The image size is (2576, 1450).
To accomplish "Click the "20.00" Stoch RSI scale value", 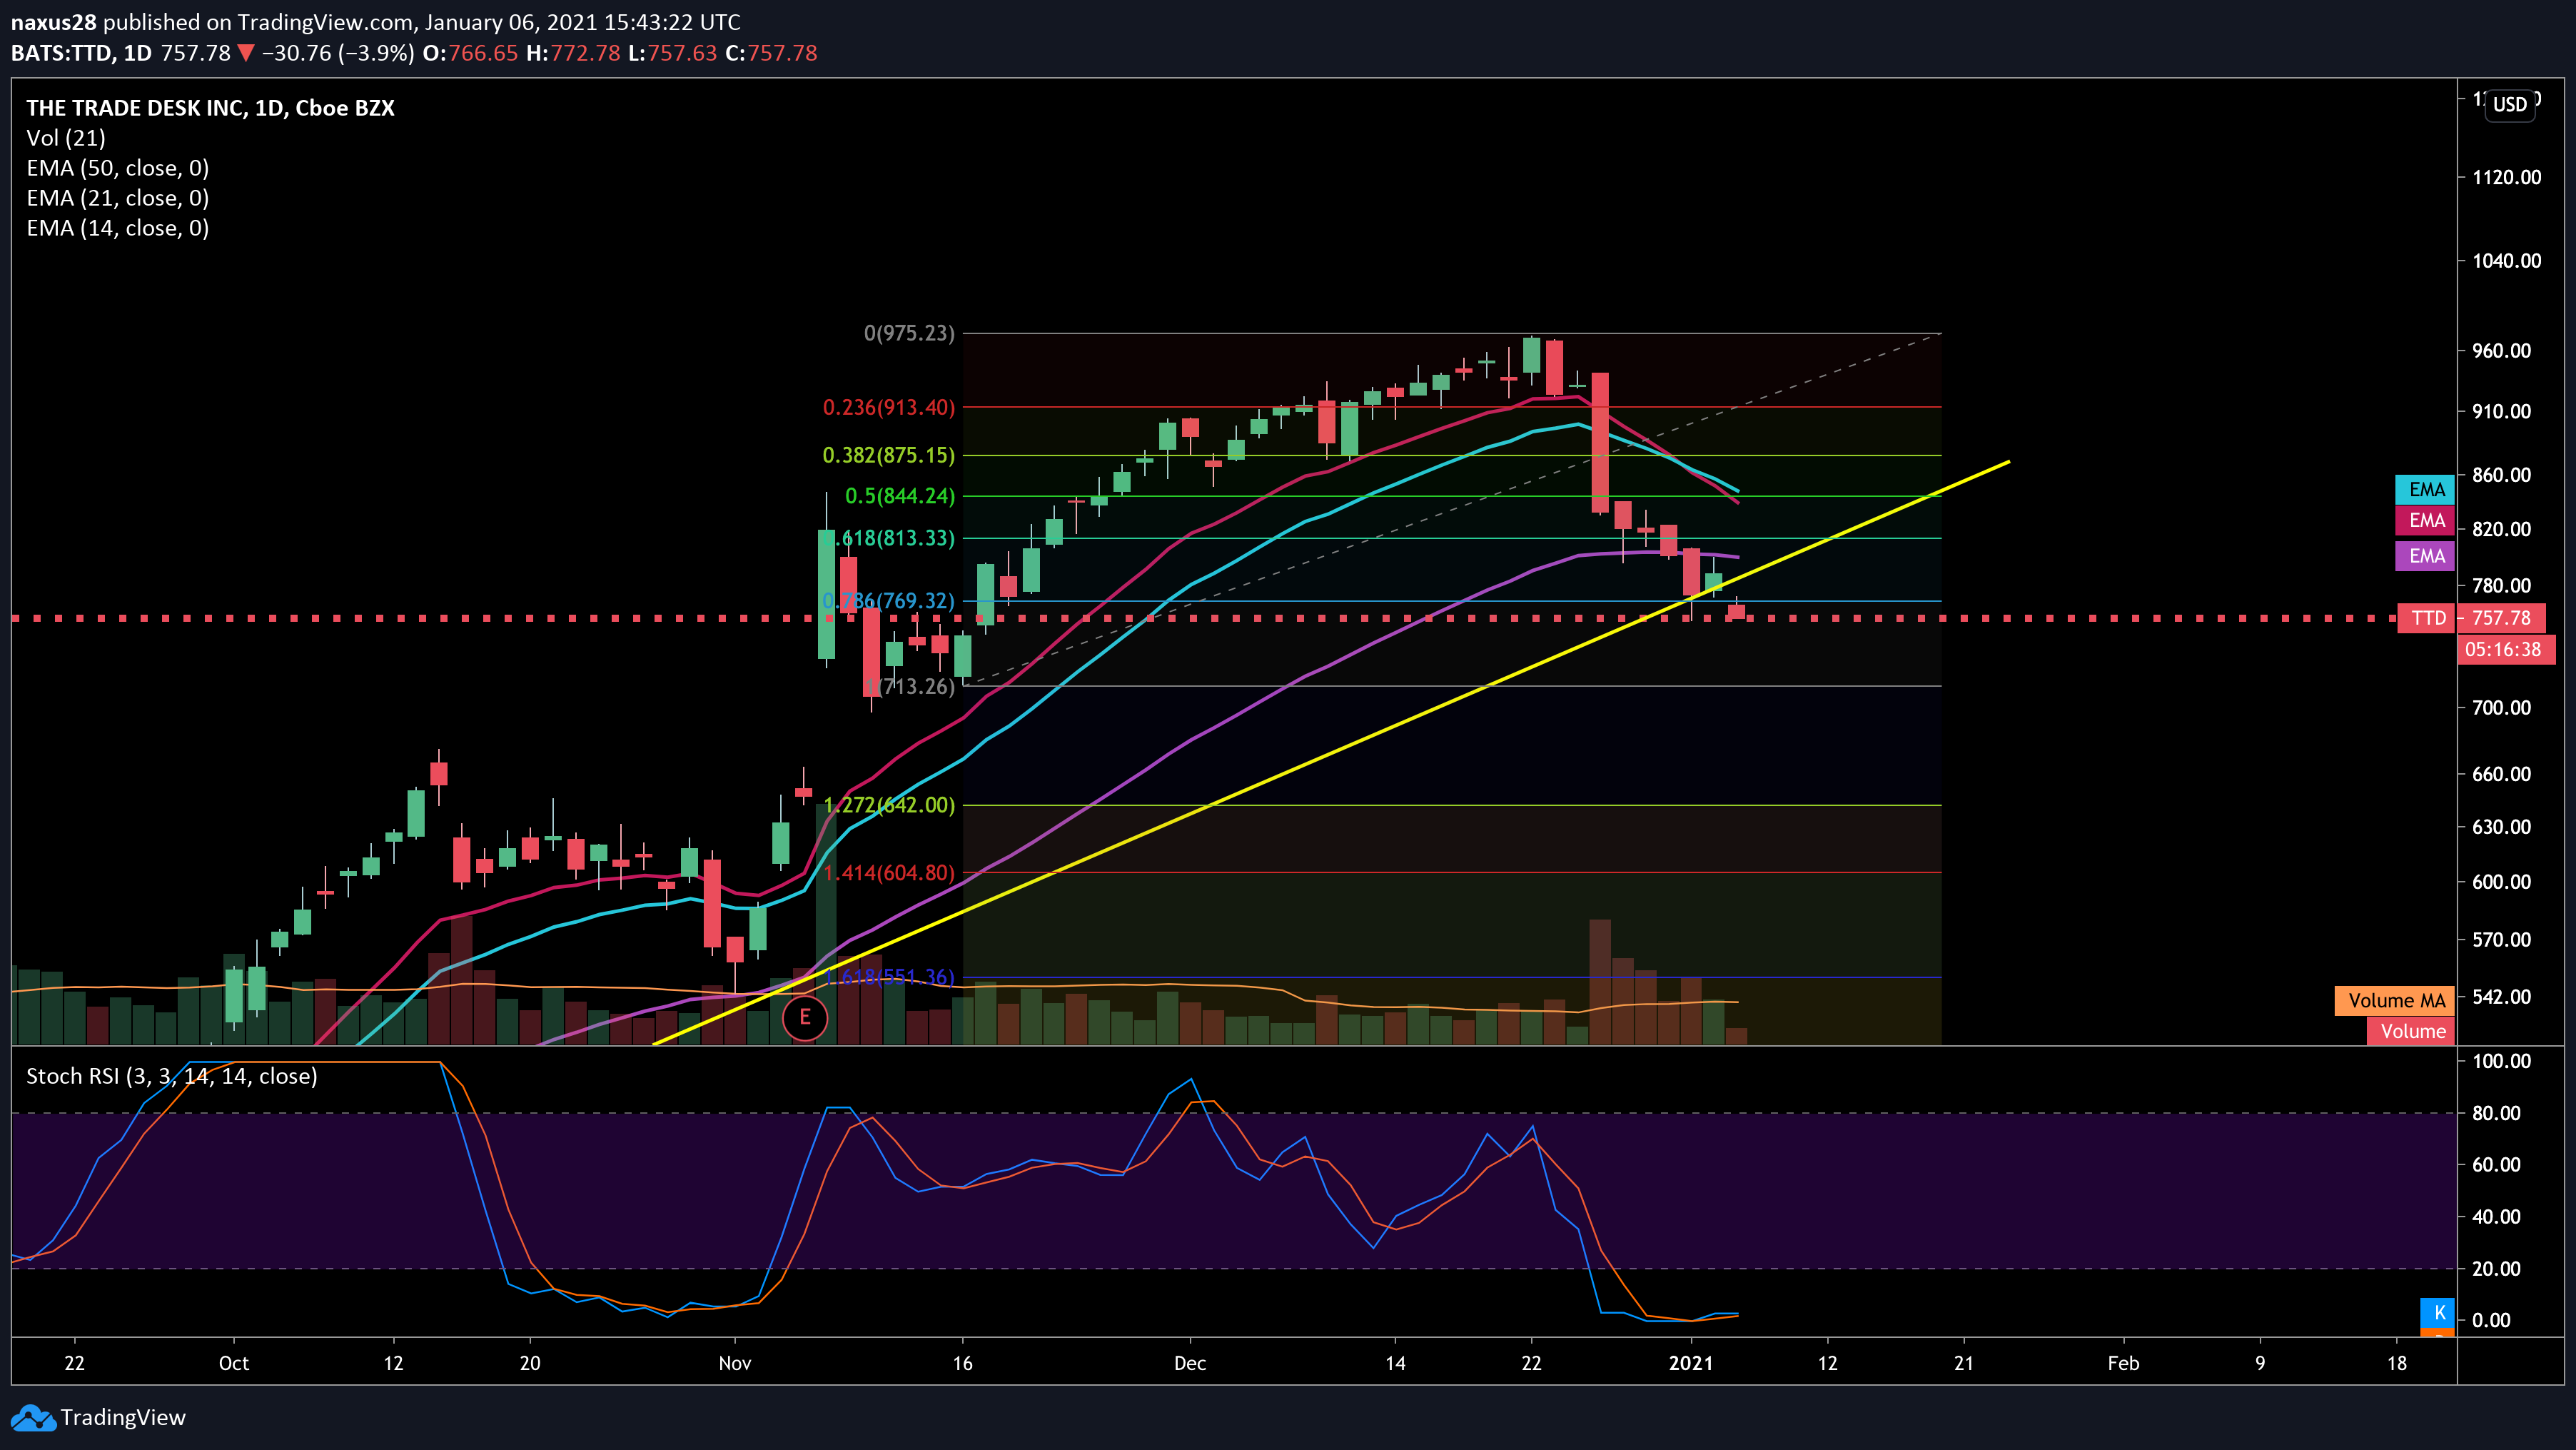I will (2496, 1269).
